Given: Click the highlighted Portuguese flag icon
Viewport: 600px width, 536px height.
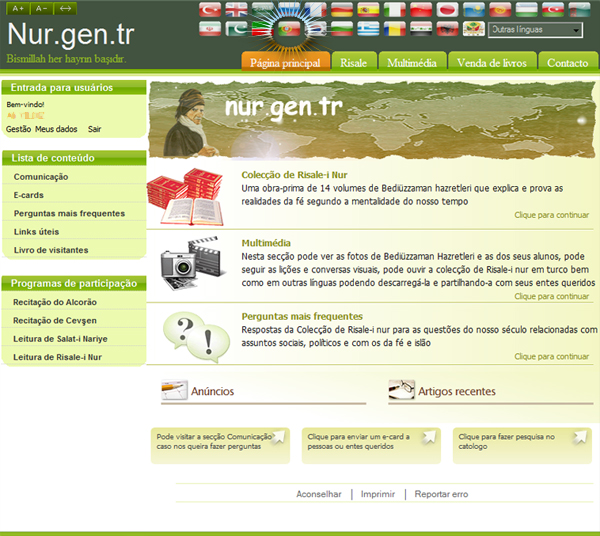Looking at the screenshot, I should pyautogui.click(x=289, y=30).
